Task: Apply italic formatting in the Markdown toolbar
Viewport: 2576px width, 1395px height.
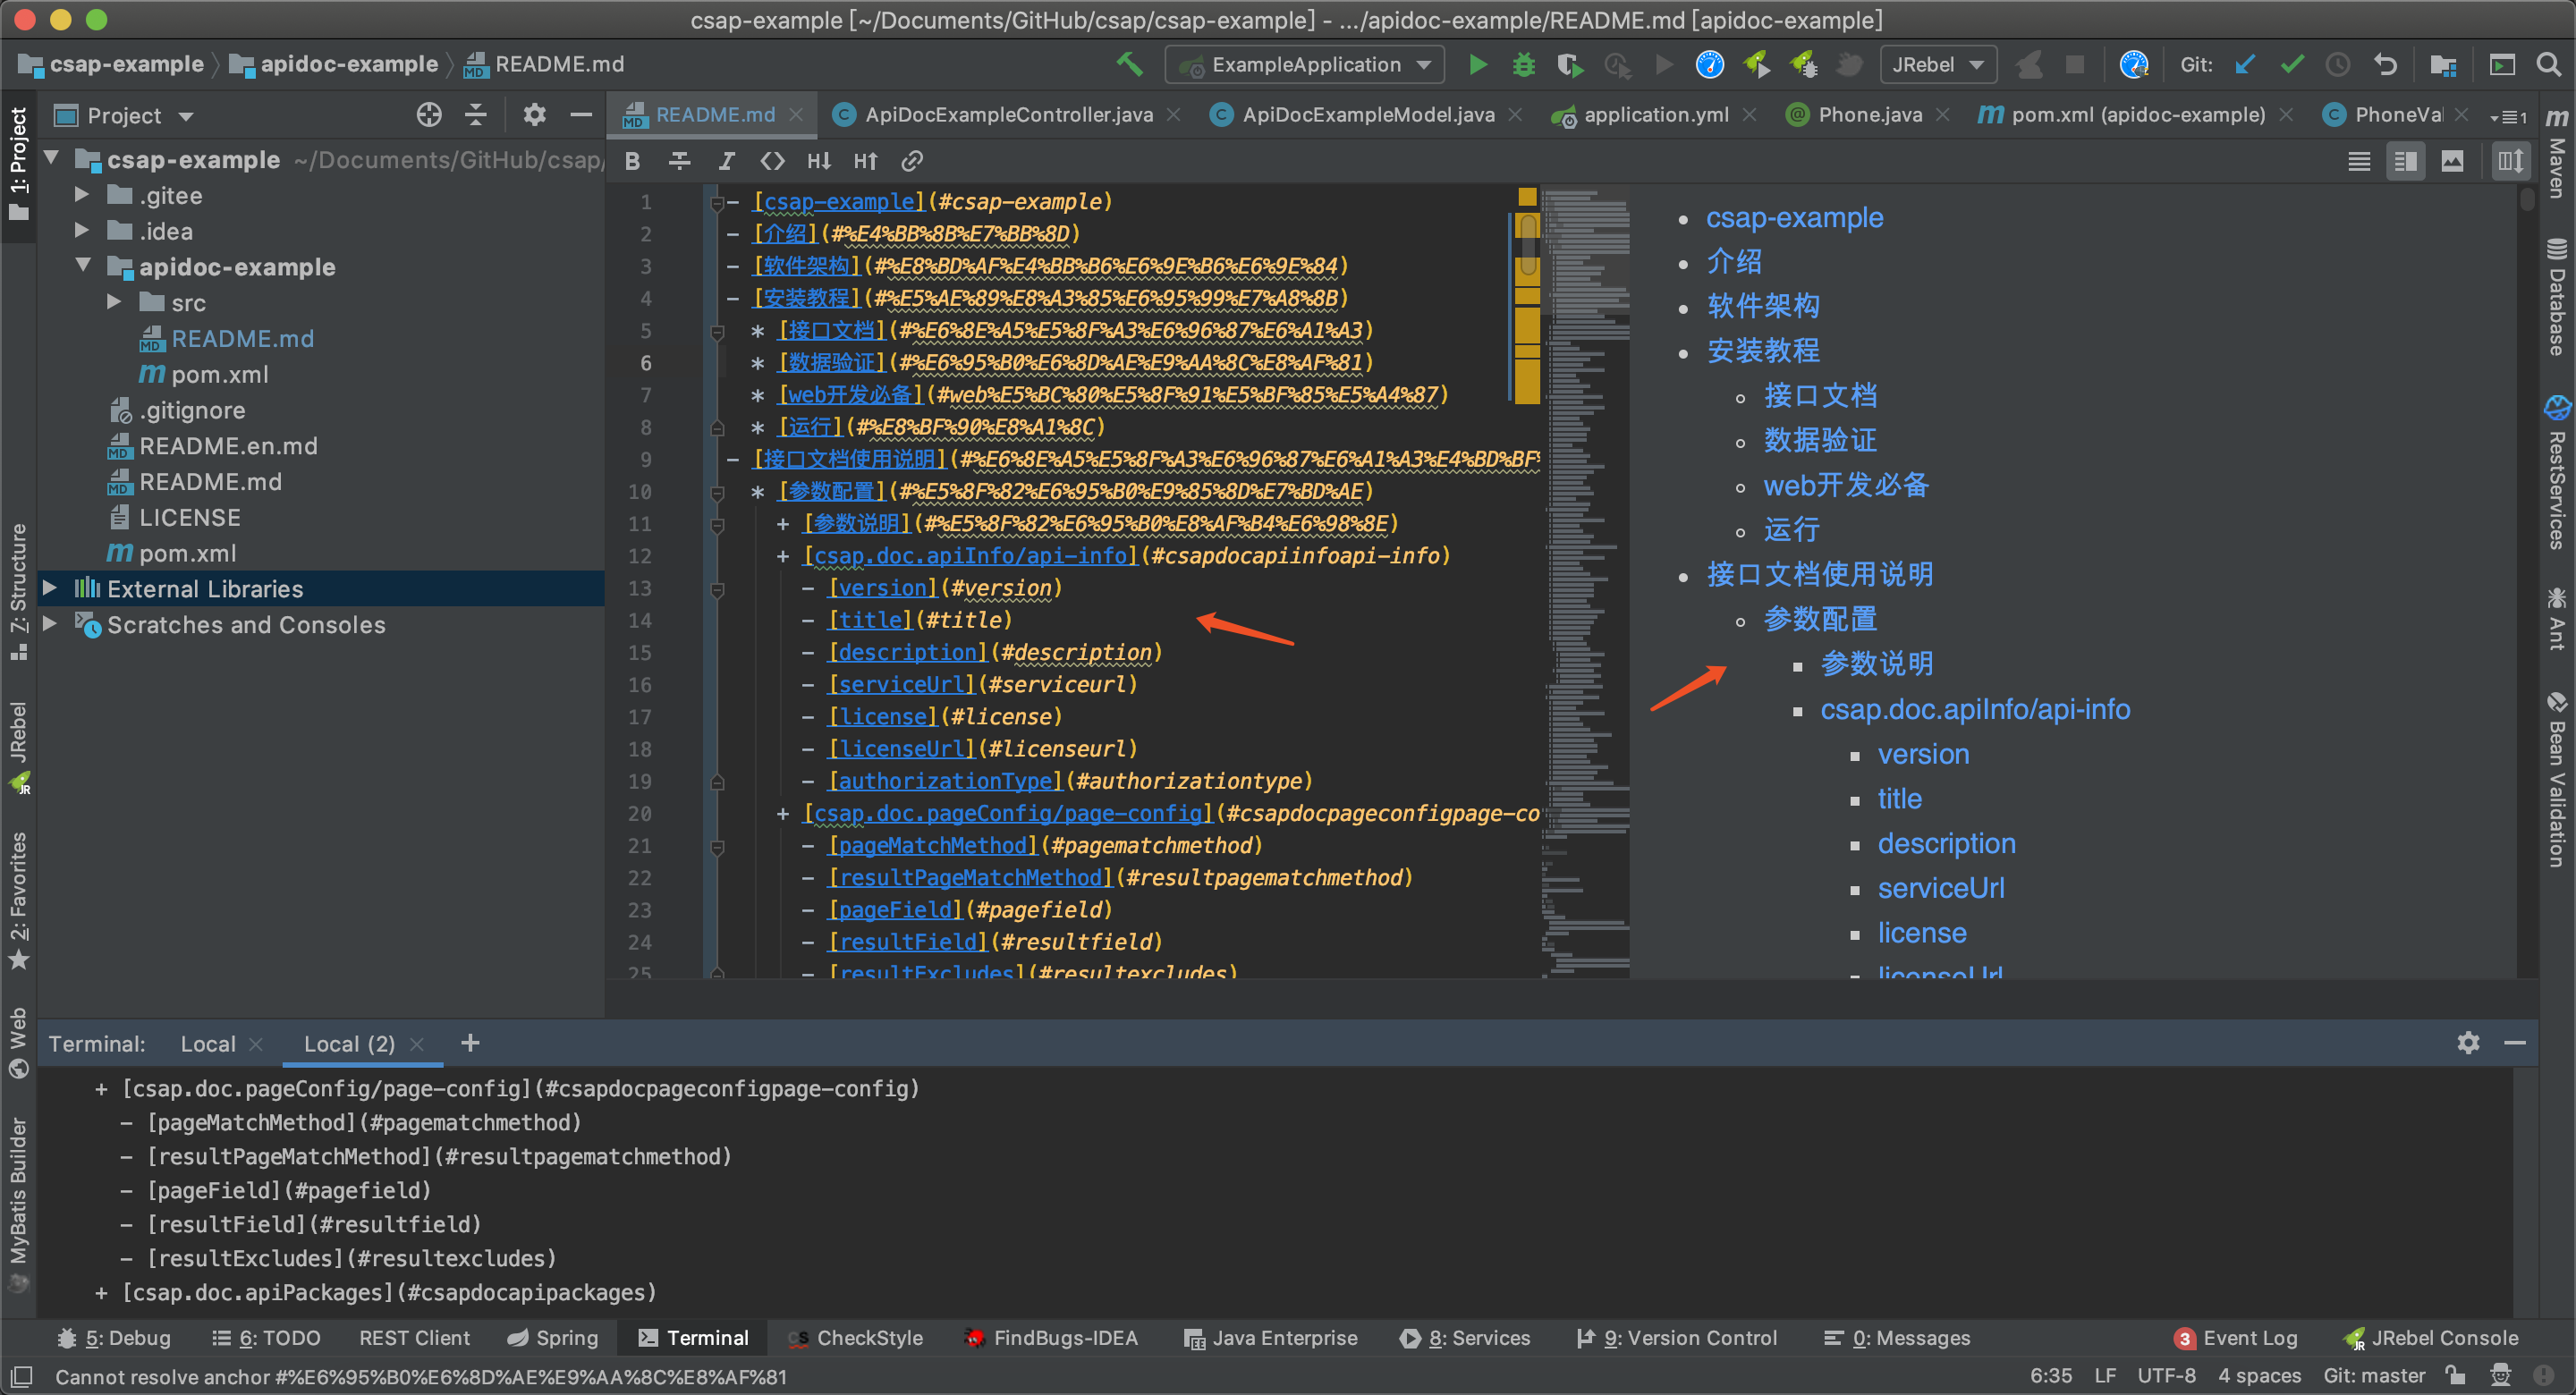Action: tap(726, 160)
